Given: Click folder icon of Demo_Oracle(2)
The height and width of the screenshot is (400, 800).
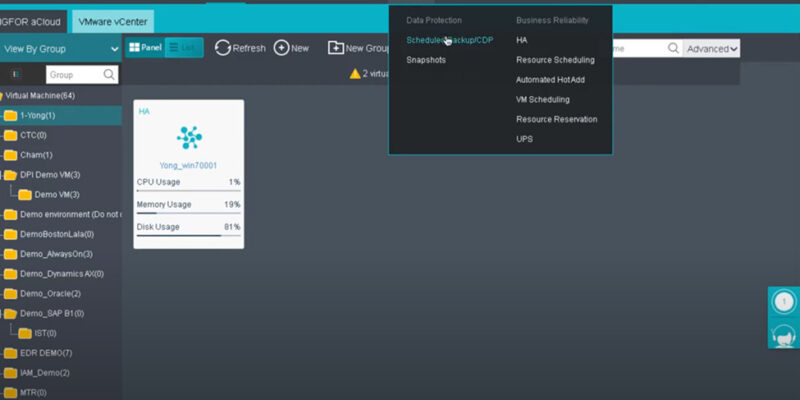Looking at the screenshot, I should point(10,294).
